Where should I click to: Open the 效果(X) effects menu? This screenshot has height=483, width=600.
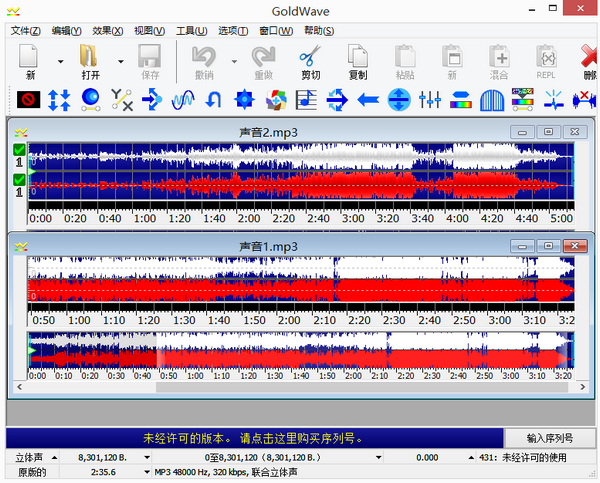click(x=107, y=31)
